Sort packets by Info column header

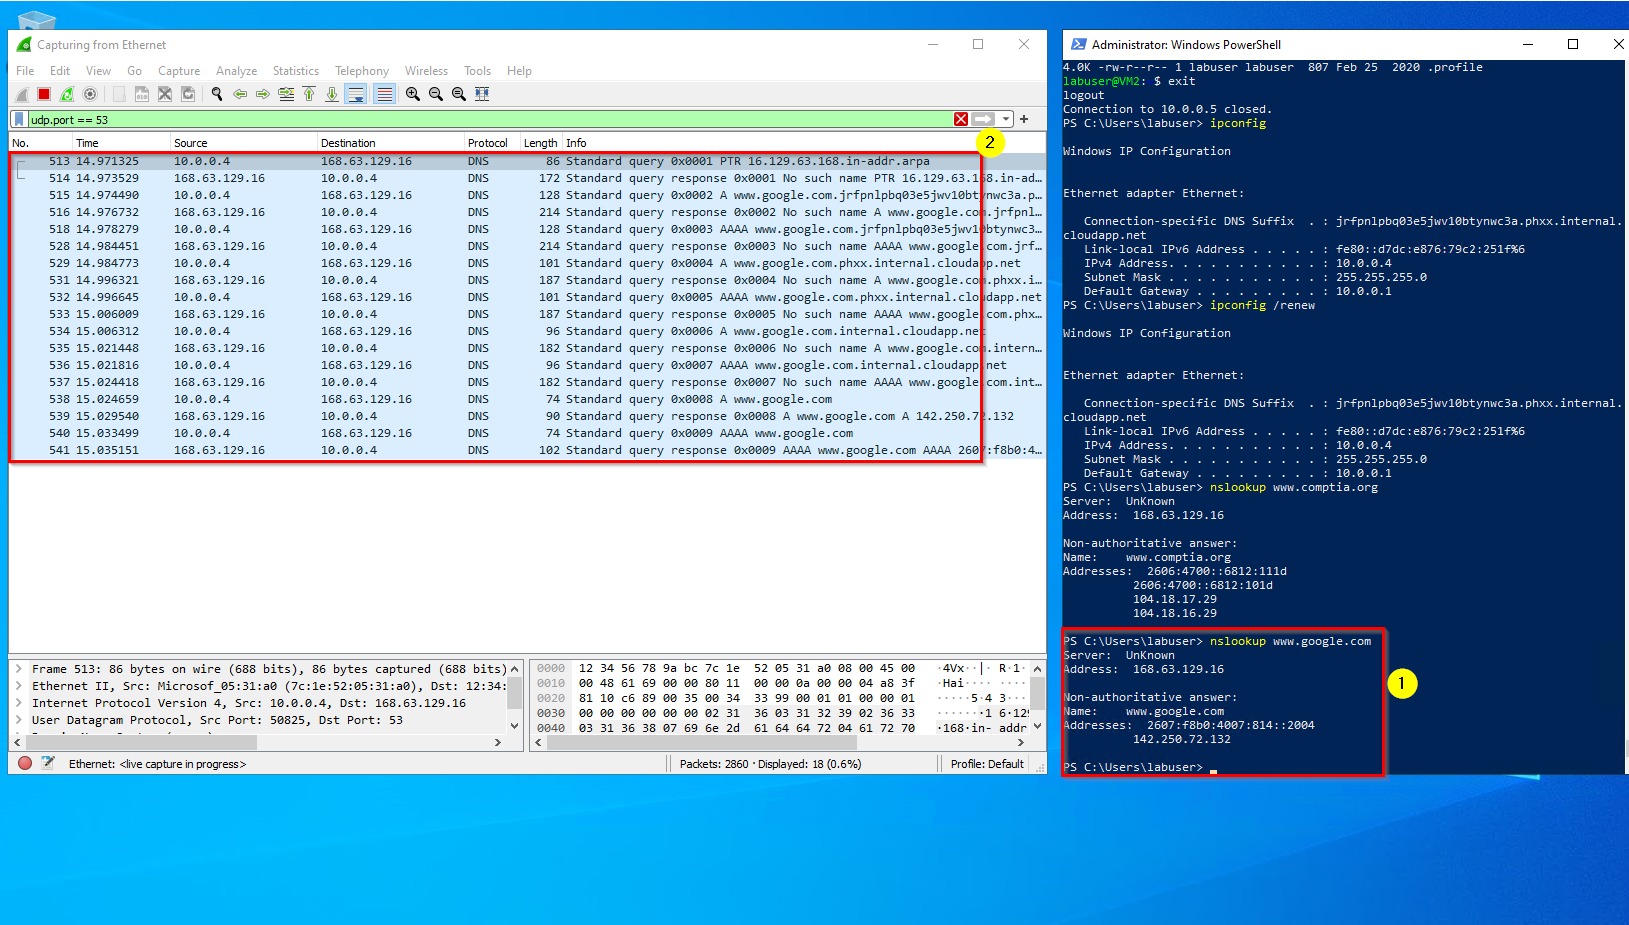804,143
